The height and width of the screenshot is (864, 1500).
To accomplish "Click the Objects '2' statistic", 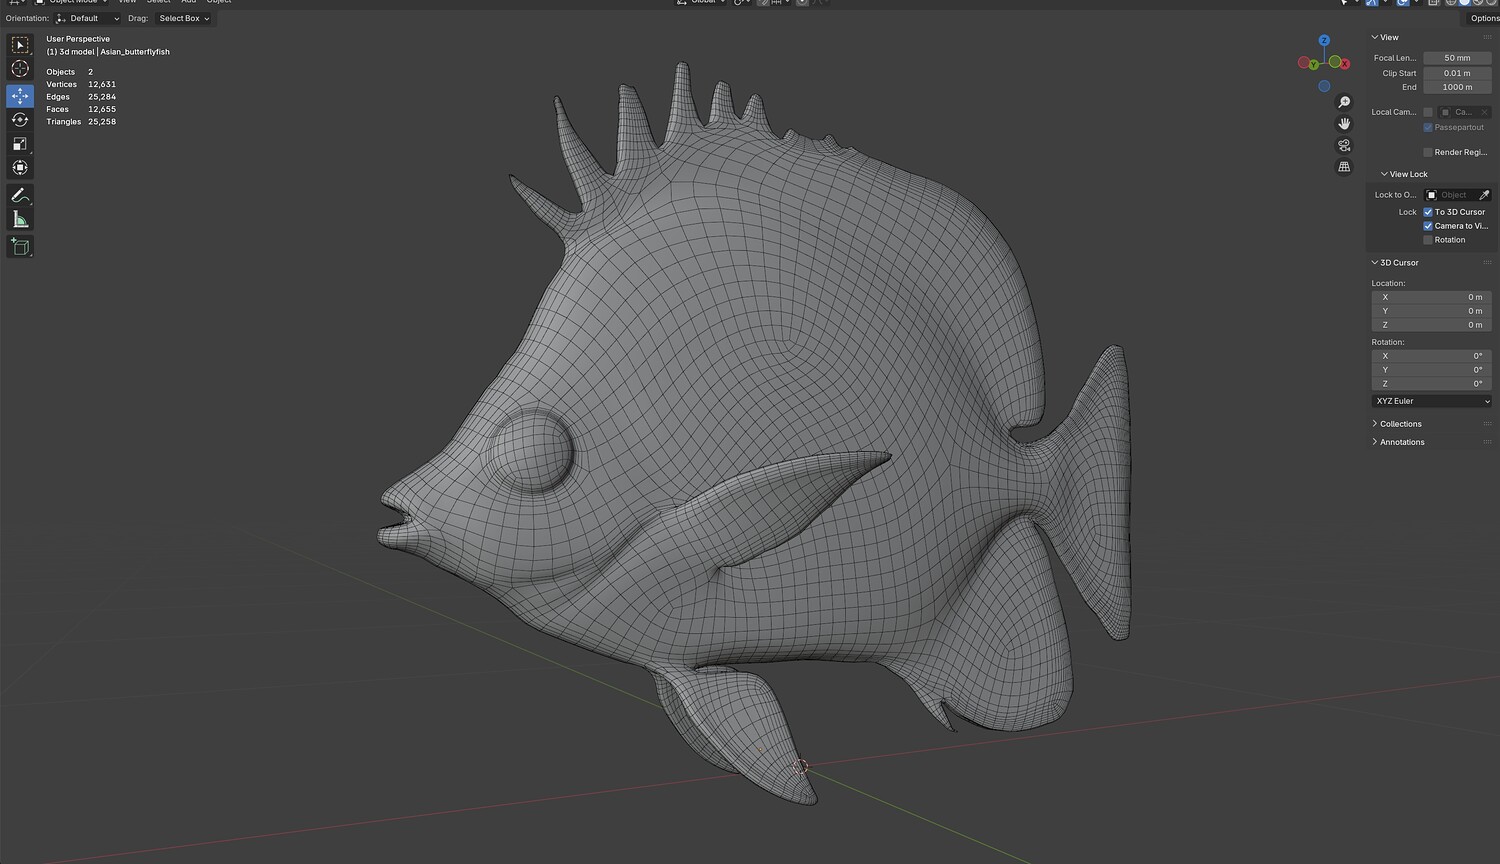I will 90,72.
